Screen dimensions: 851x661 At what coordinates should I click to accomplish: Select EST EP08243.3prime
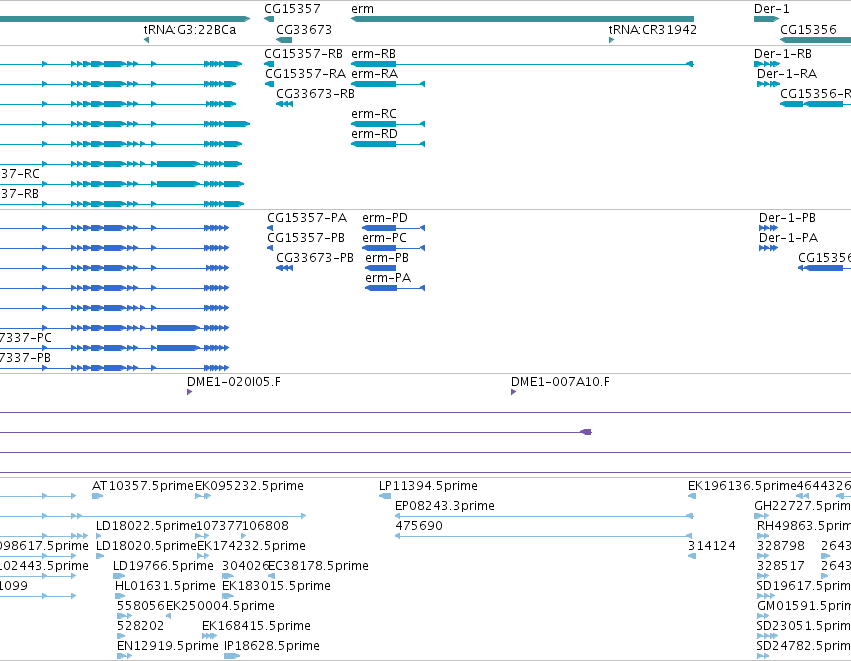(x=544, y=516)
